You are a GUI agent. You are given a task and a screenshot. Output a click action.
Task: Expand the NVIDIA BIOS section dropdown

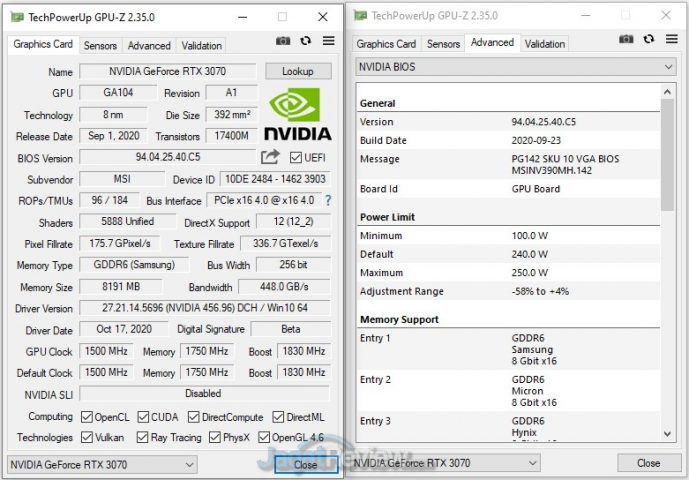(516, 67)
